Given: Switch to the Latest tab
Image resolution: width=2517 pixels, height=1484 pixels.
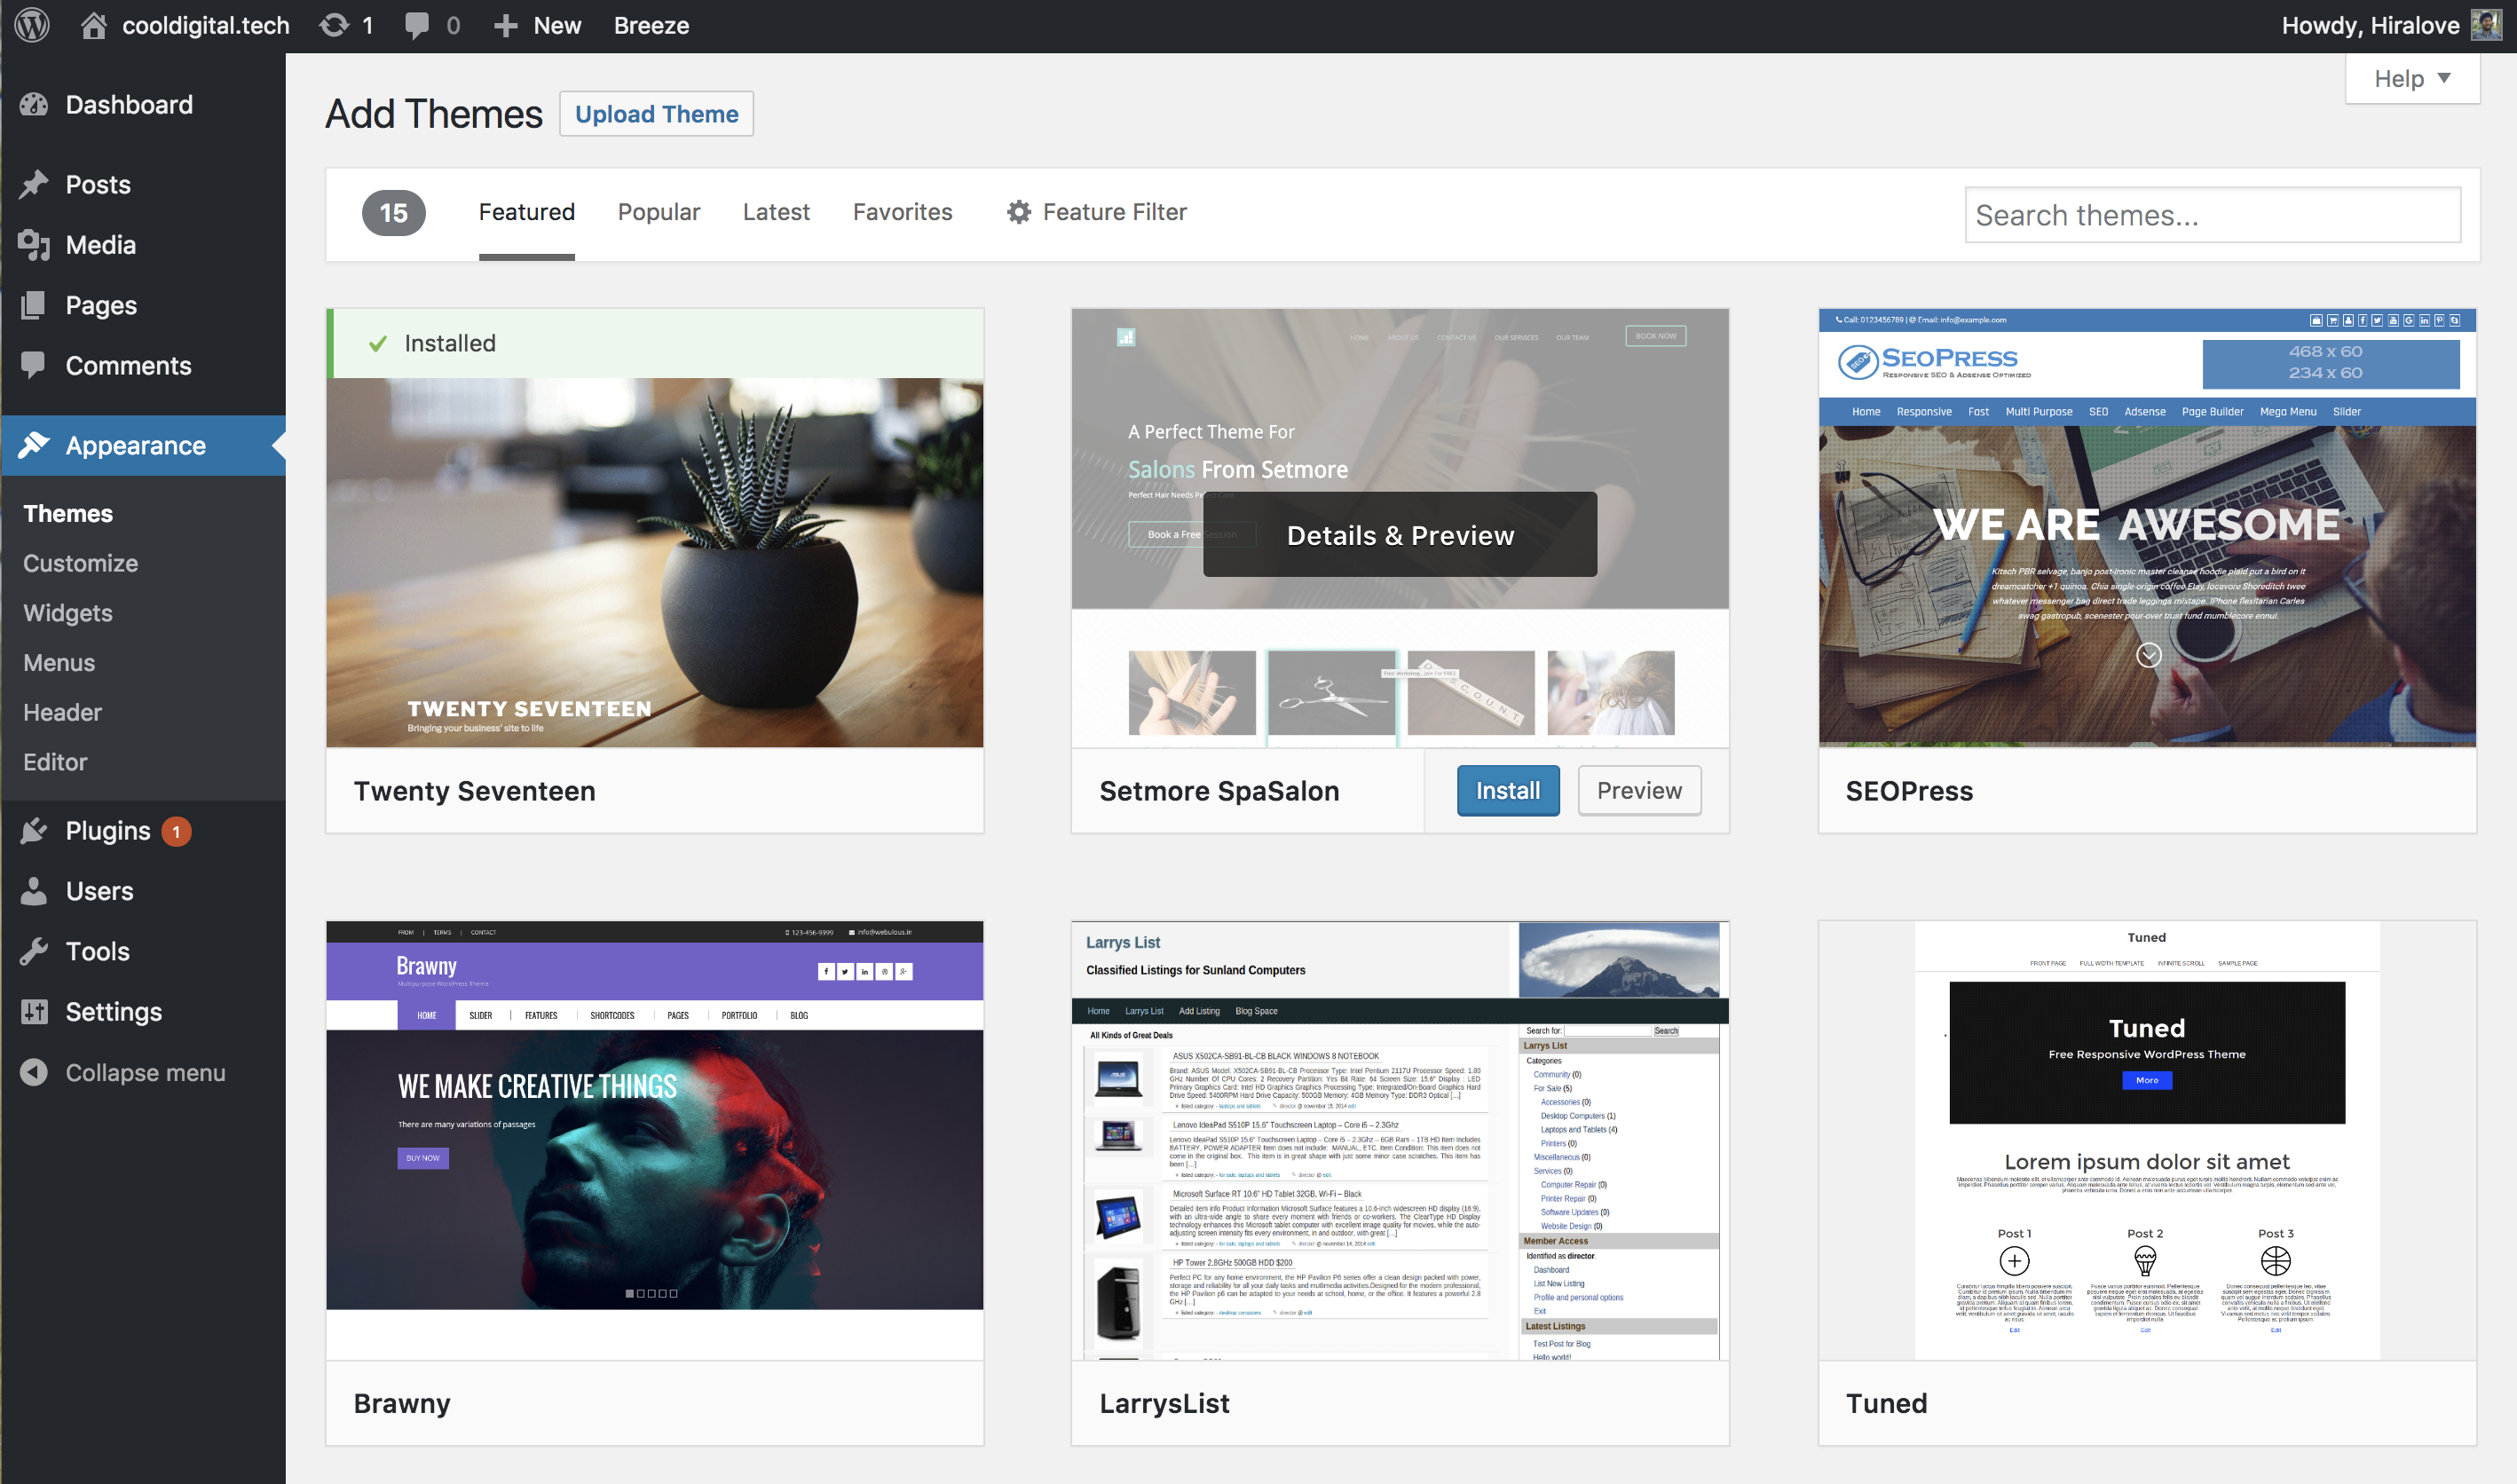Looking at the screenshot, I should click(776, 212).
